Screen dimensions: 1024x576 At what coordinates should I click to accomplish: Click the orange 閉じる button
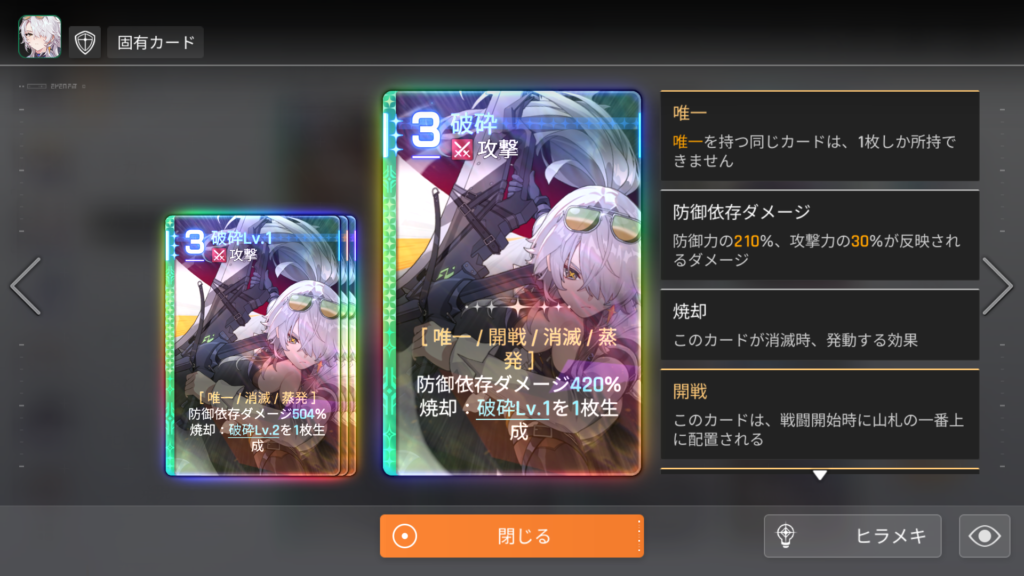tap(512, 536)
